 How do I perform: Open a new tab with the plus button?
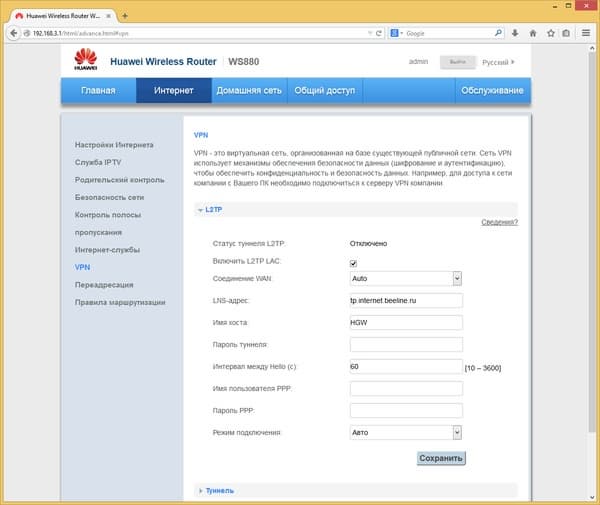coord(125,16)
